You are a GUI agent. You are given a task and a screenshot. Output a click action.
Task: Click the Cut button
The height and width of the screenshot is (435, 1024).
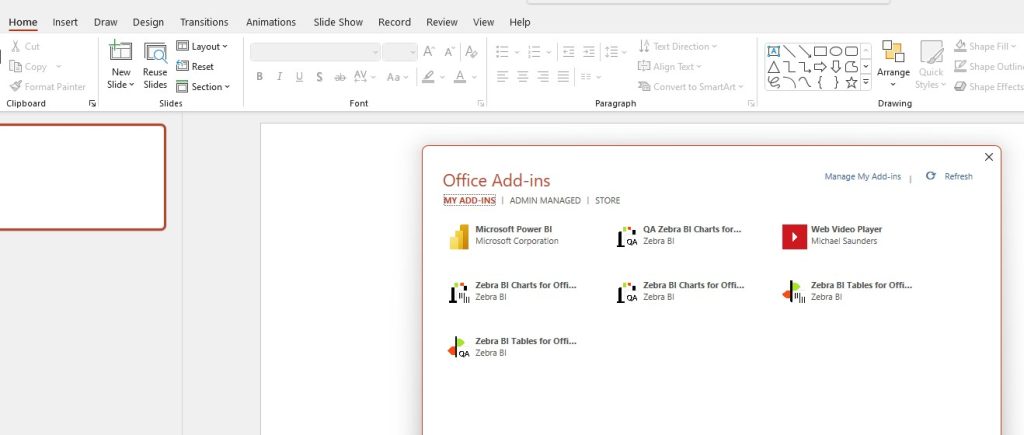tap(25, 46)
